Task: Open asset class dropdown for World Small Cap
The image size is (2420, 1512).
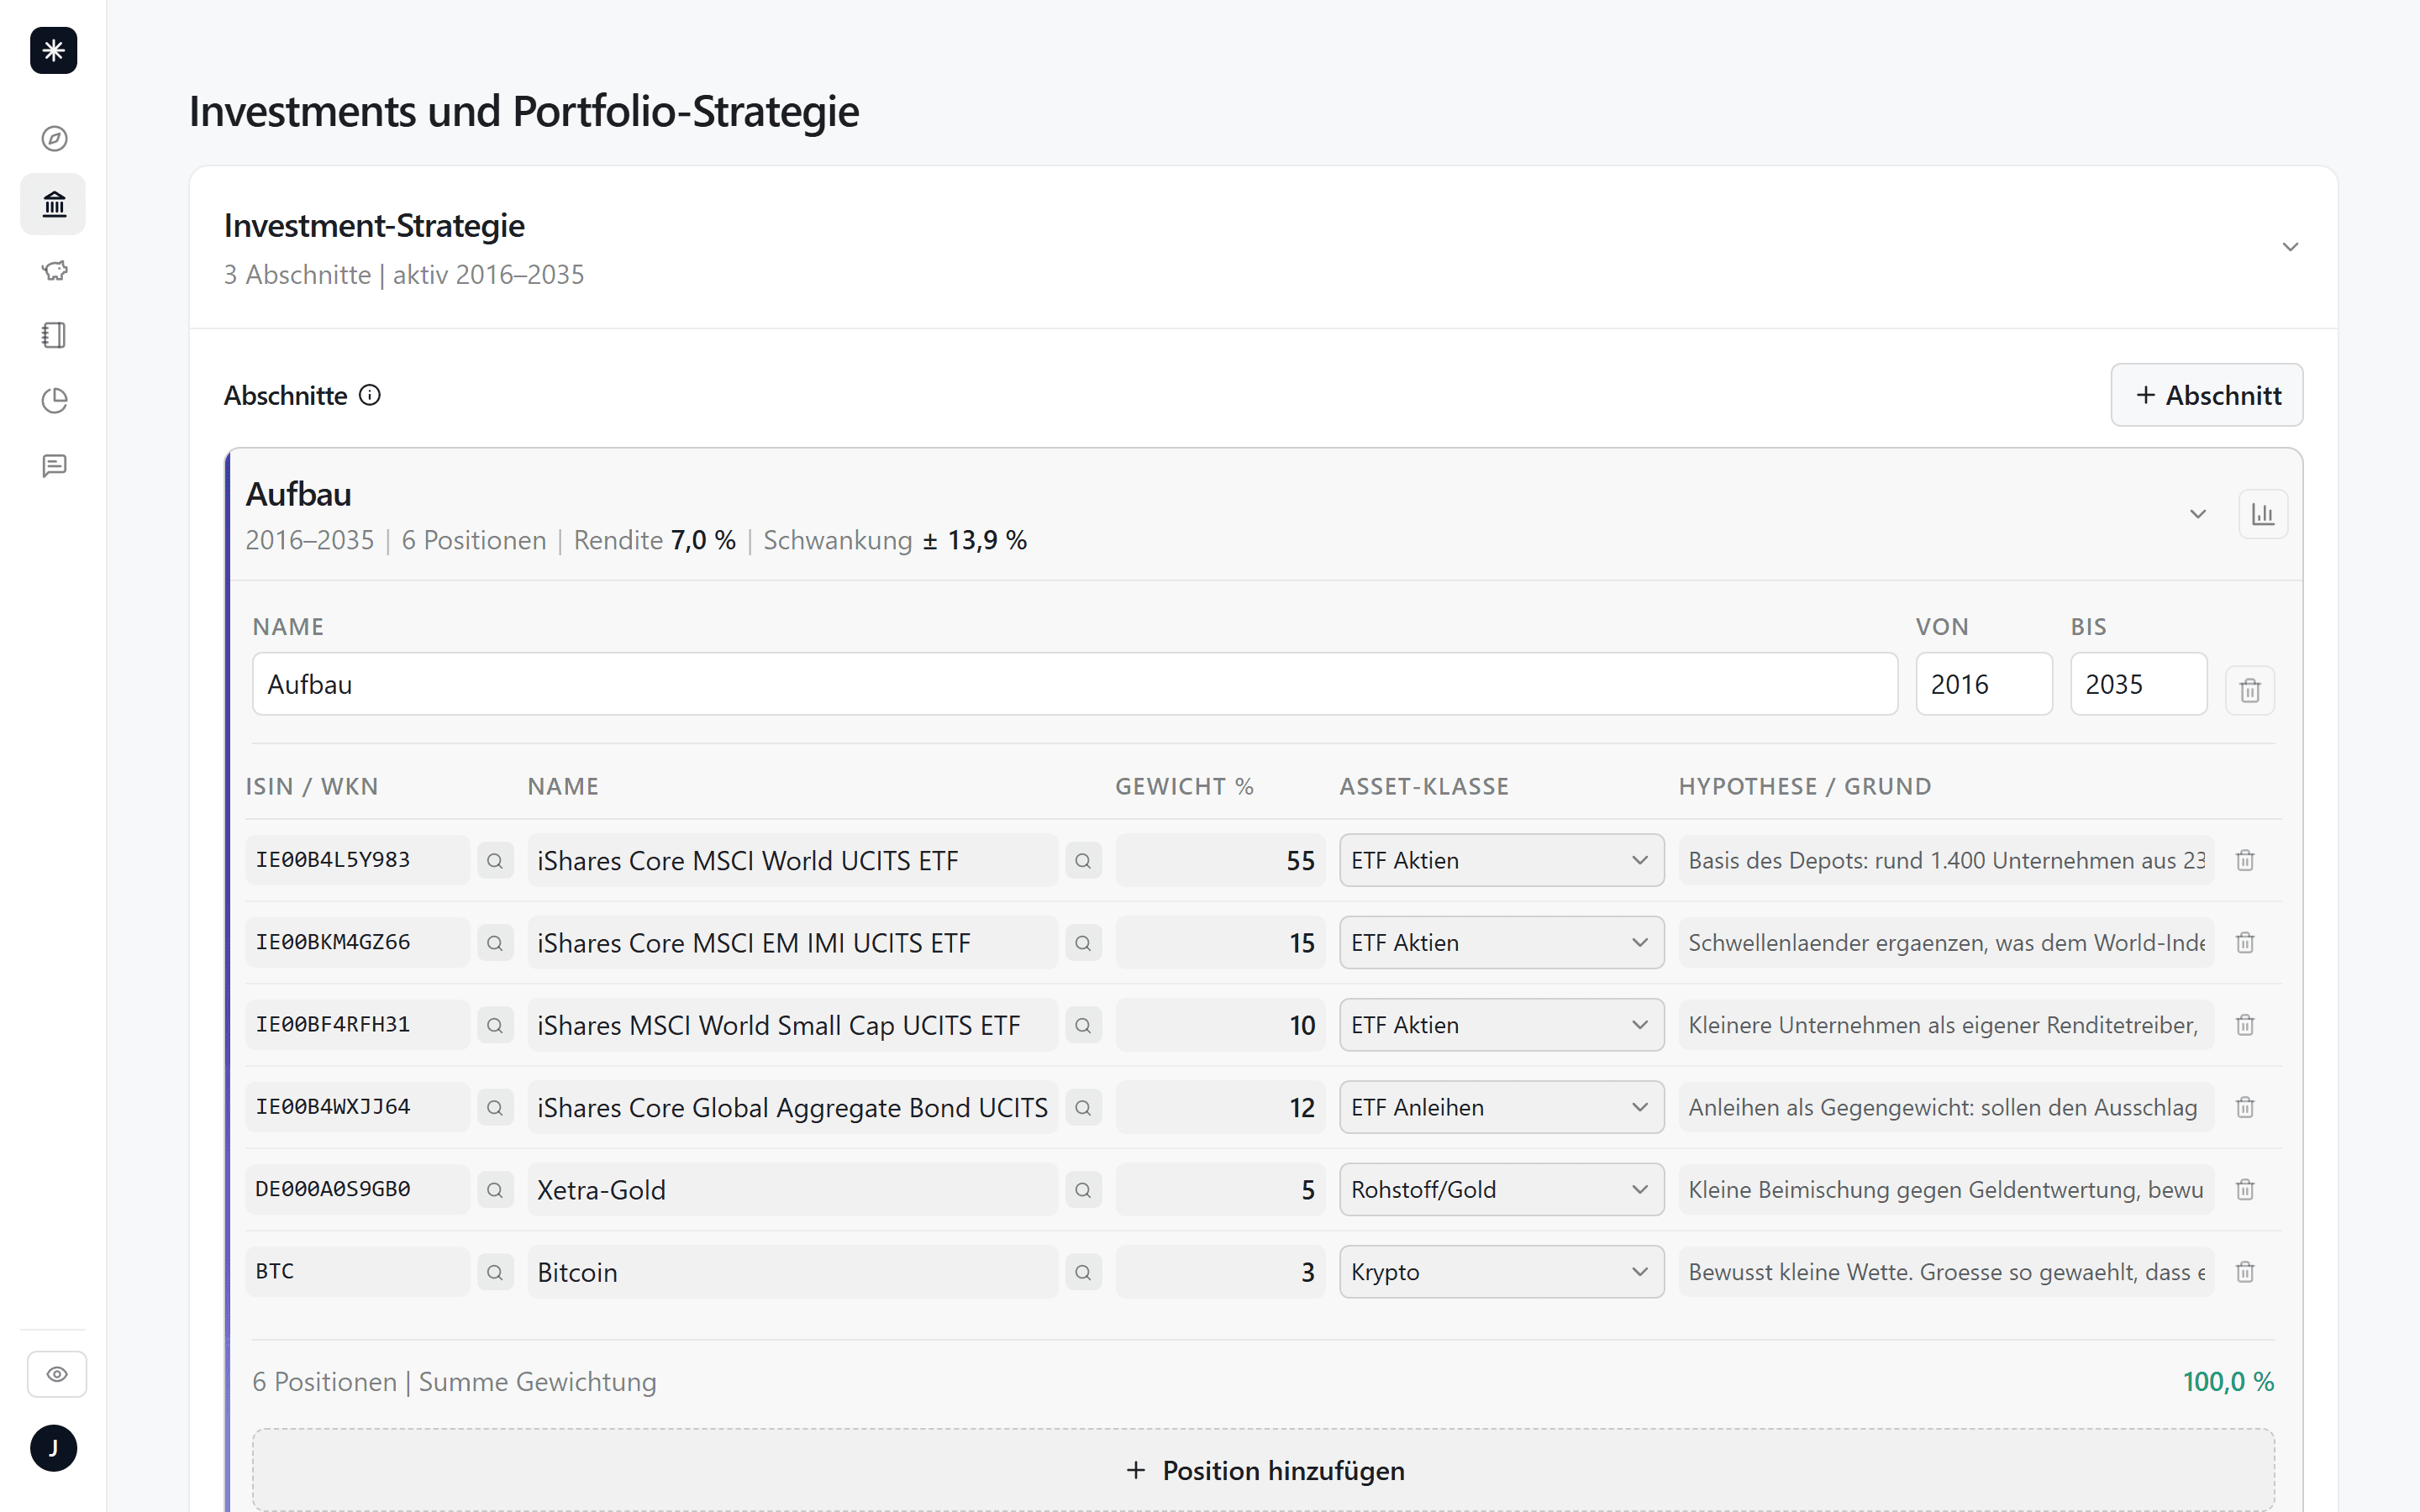Action: click(1501, 1025)
